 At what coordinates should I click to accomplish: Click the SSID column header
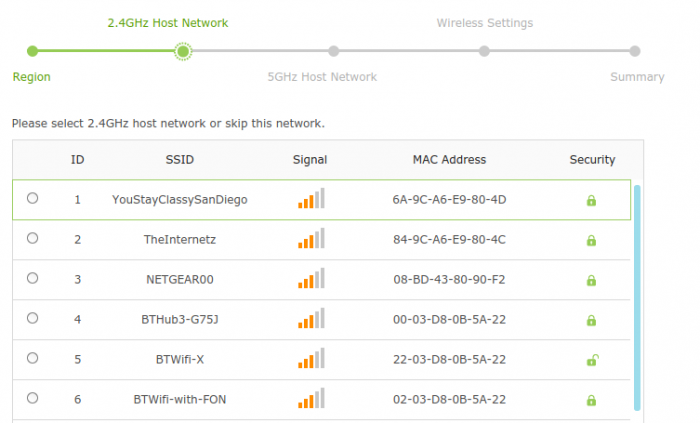(179, 160)
